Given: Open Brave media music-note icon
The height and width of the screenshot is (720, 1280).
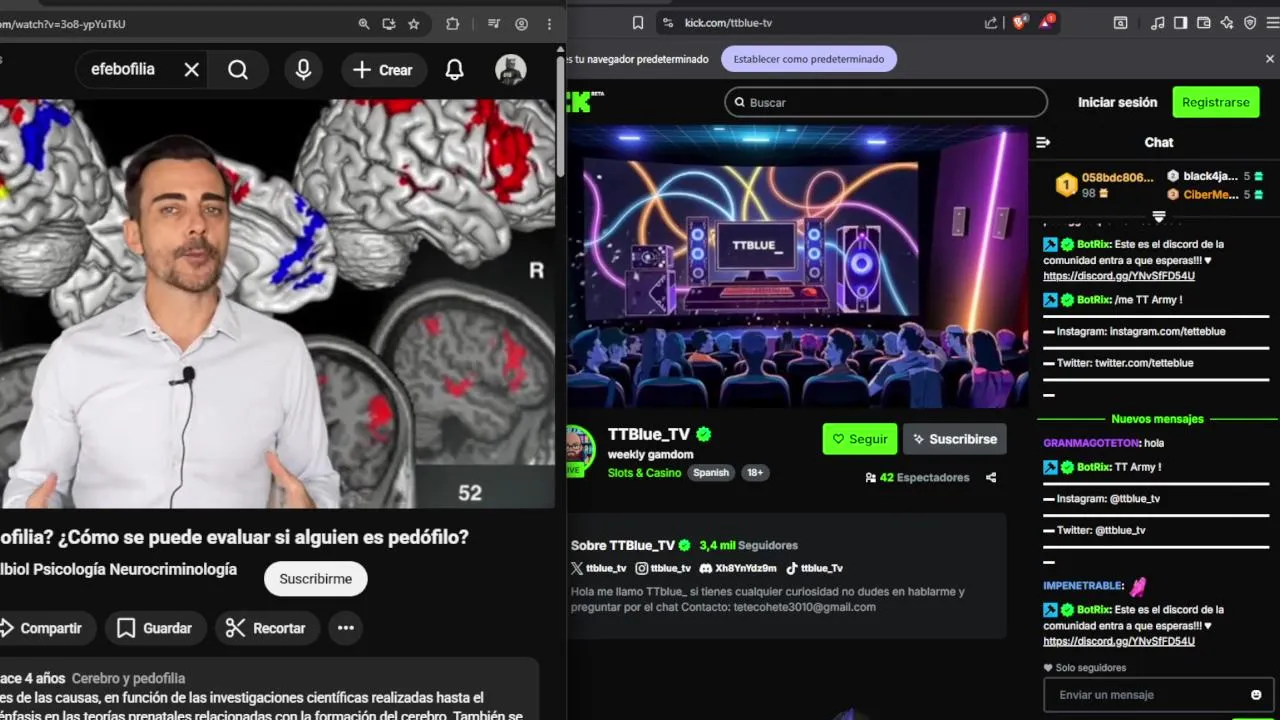Looking at the screenshot, I should 1158,23.
